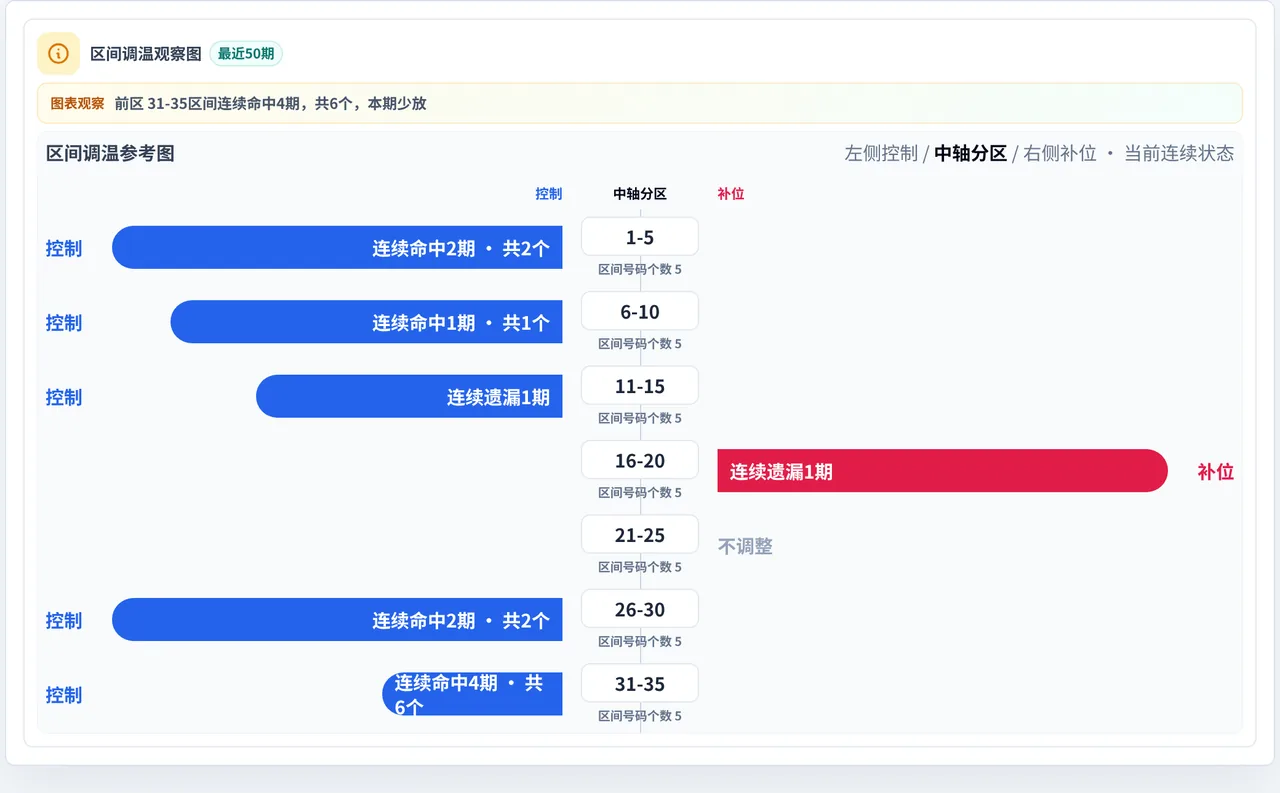This screenshot has height=793, width=1280.
Task: Click the info icon beside 区间调温观察图
Action: 58,53
